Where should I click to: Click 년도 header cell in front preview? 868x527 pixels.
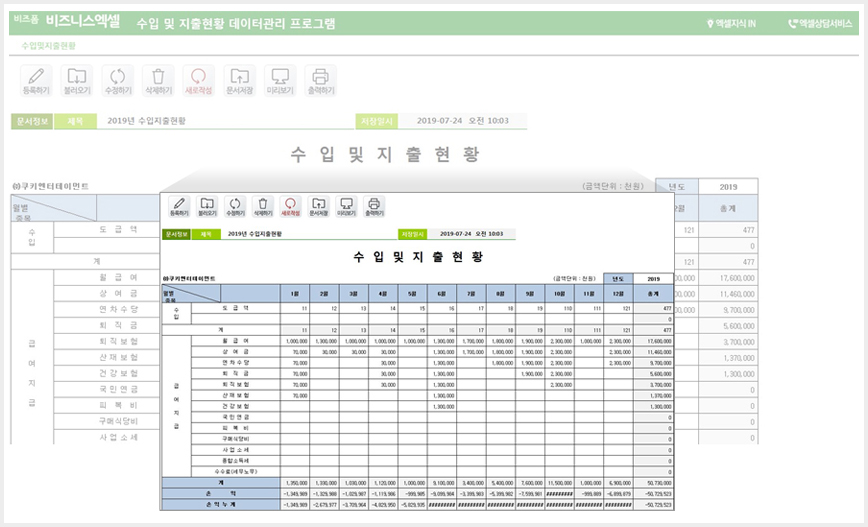point(618,279)
